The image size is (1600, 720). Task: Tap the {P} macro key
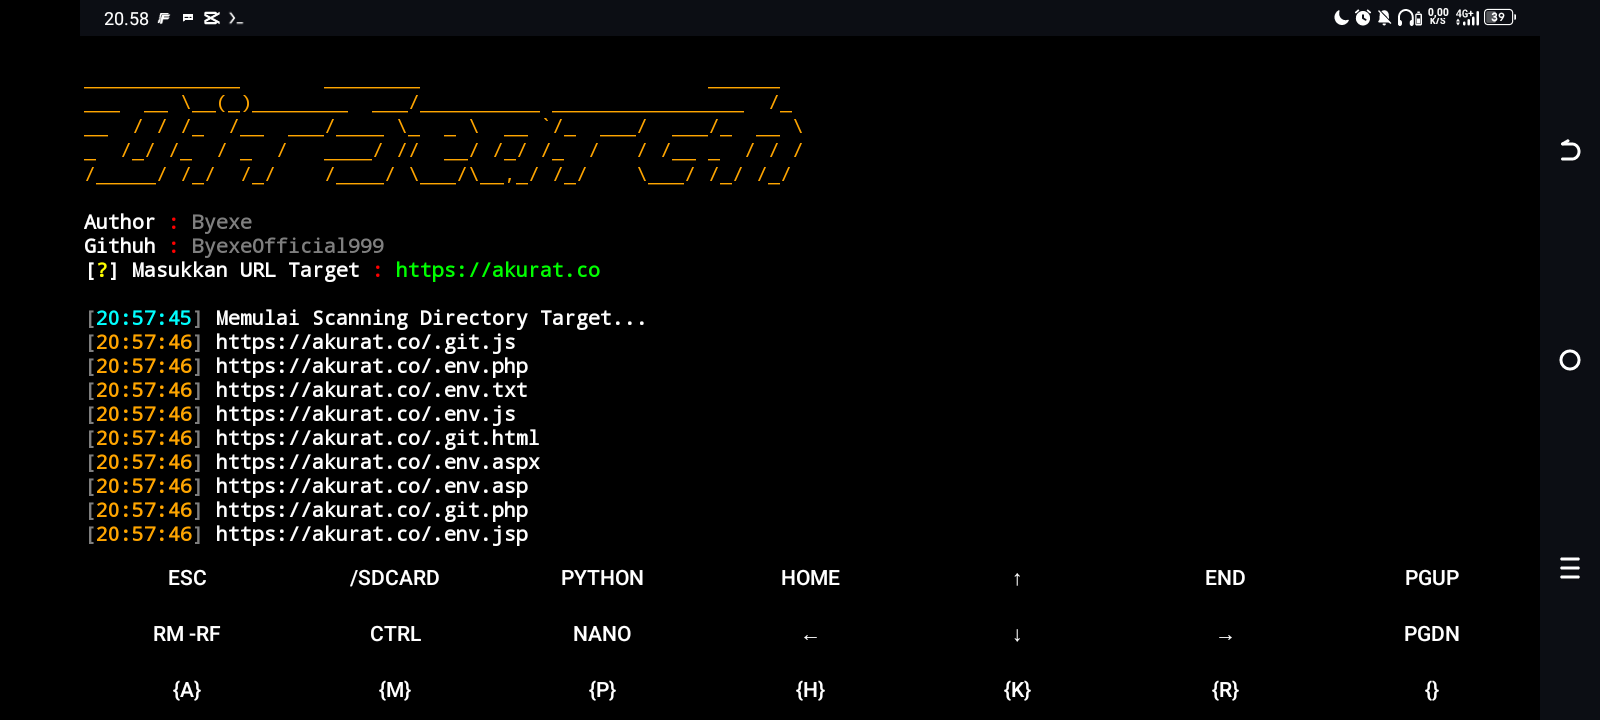pyautogui.click(x=602, y=690)
